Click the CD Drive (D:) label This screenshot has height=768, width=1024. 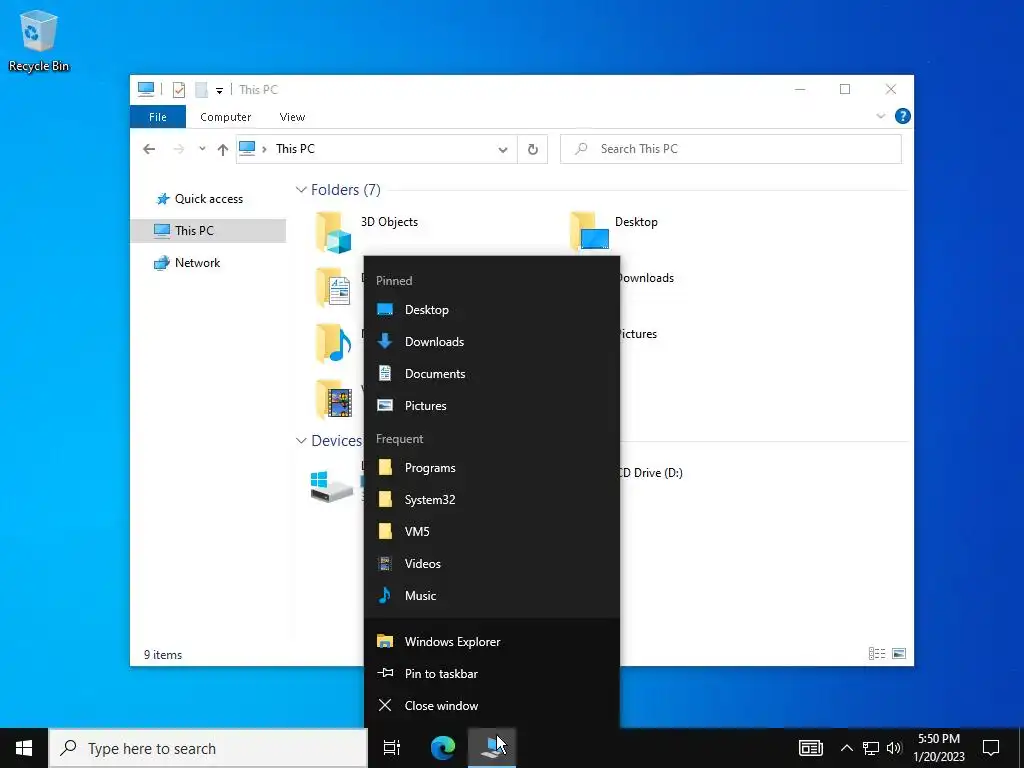tap(651, 473)
